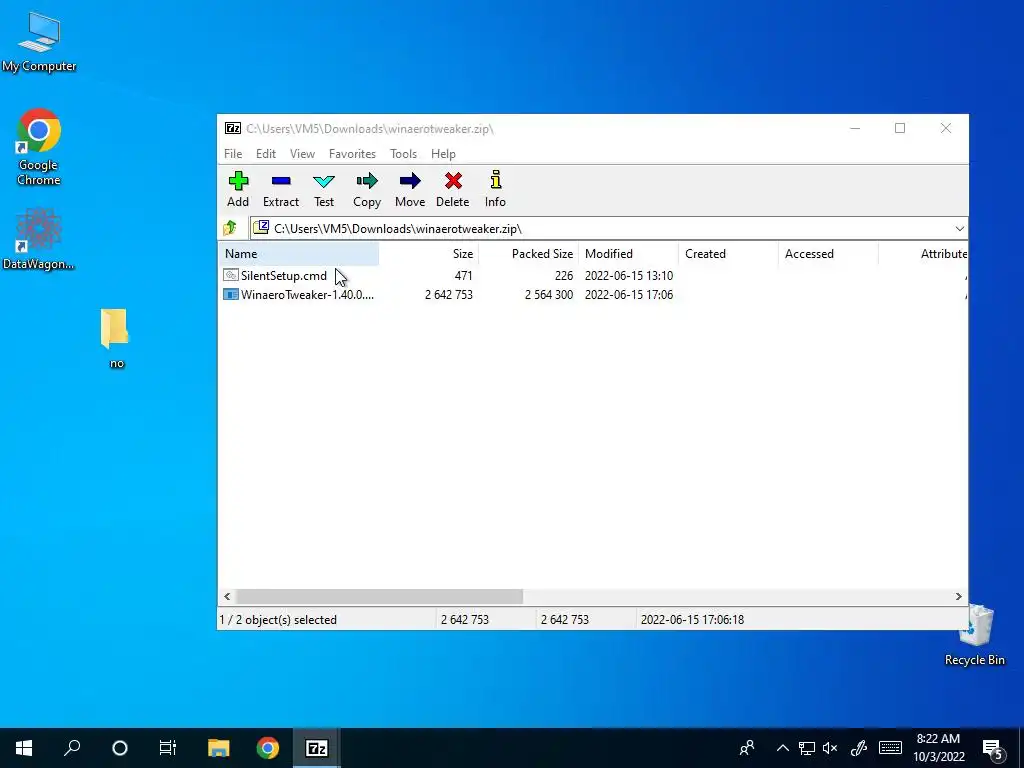1024x768 pixels.
Task: Show hidden system tray icons chevron
Action: [x=782, y=748]
